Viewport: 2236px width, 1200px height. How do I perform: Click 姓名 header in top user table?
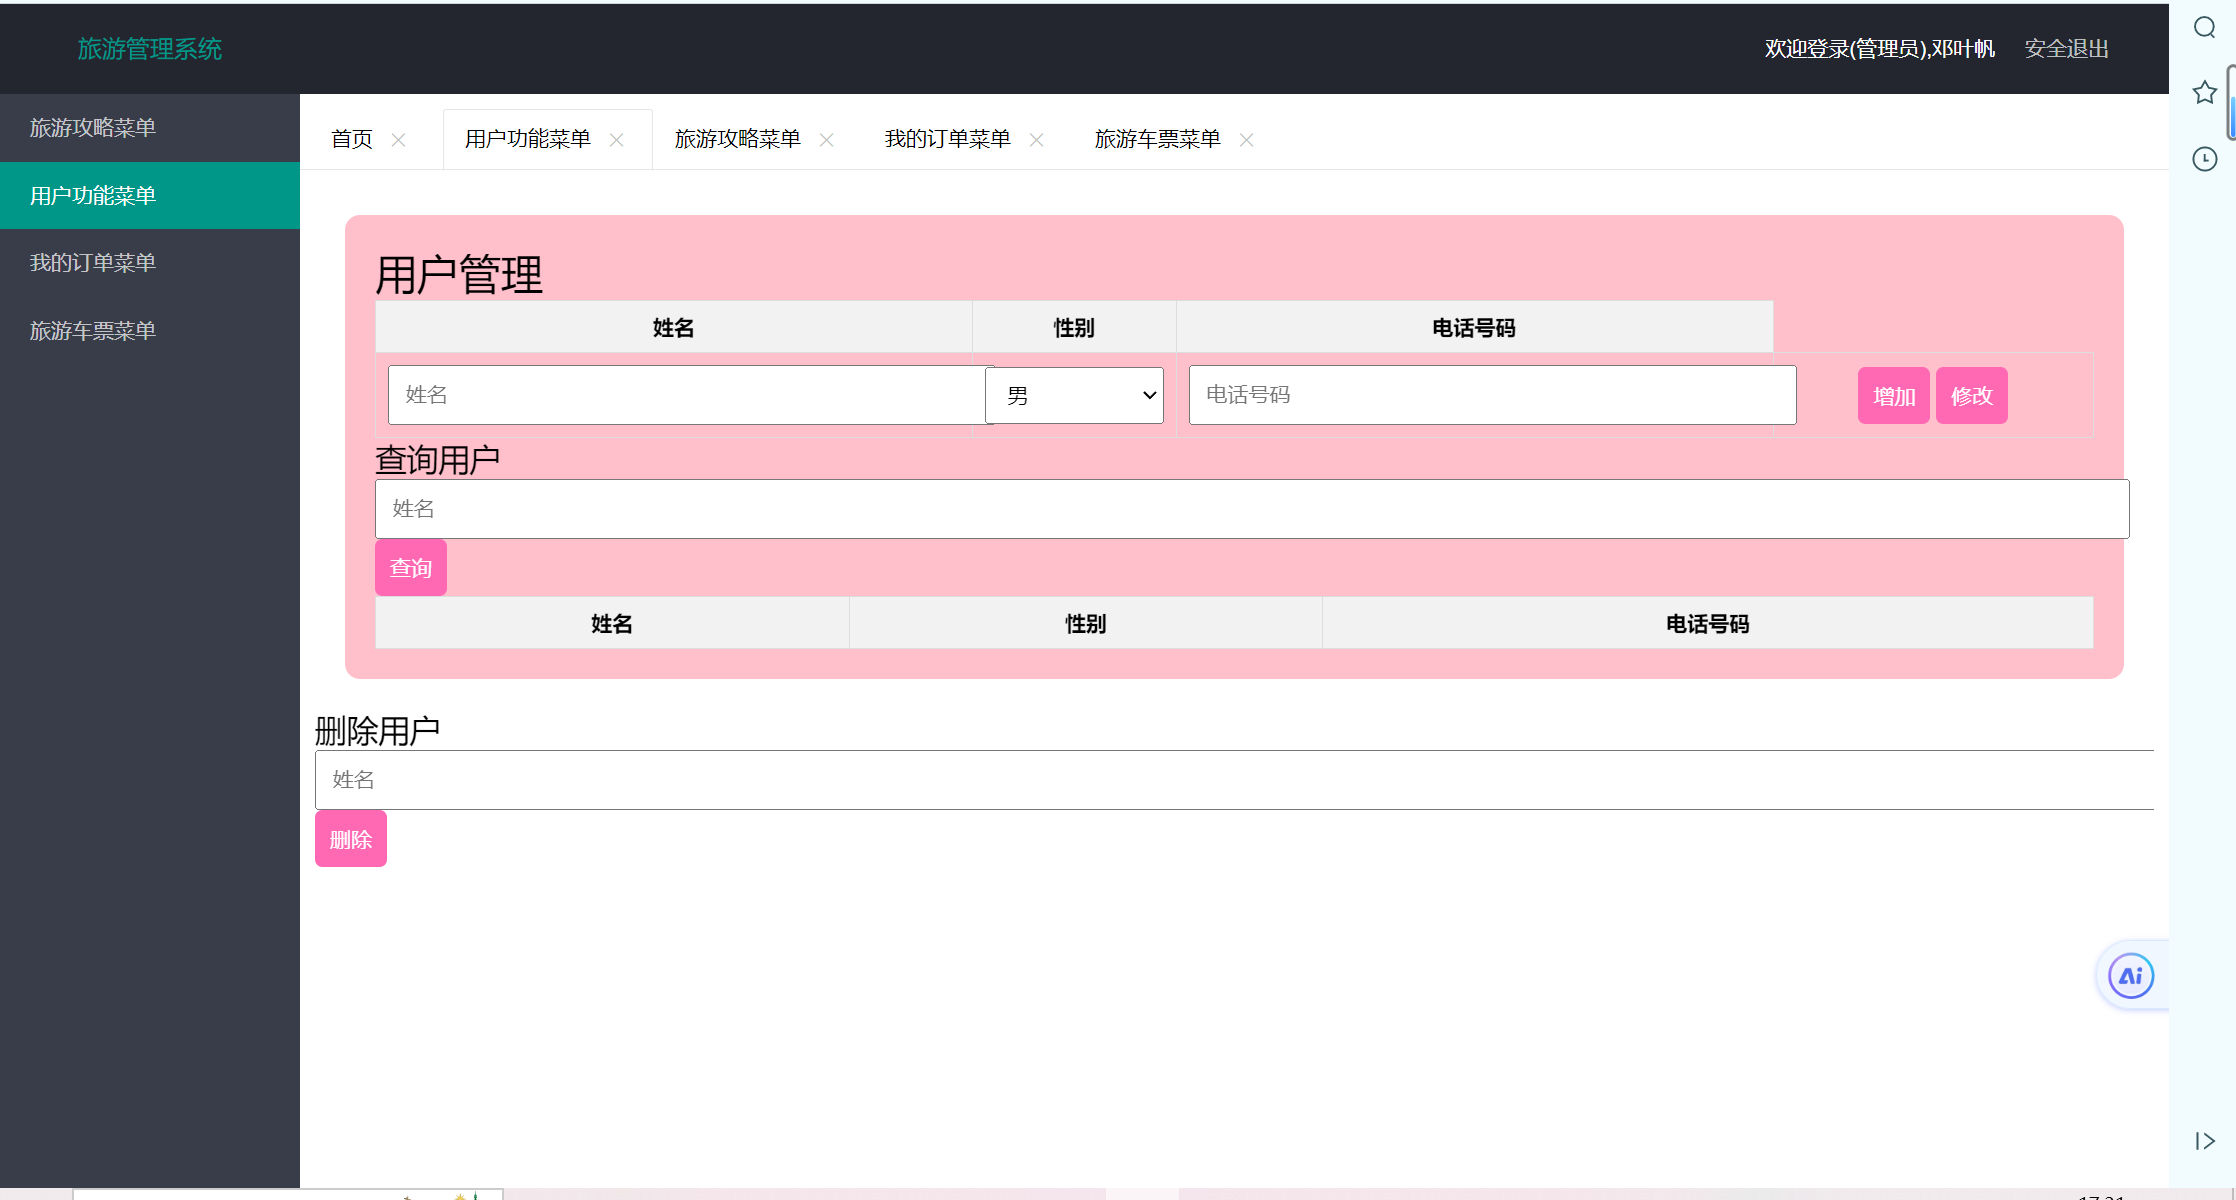pyautogui.click(x=674, y=328)
